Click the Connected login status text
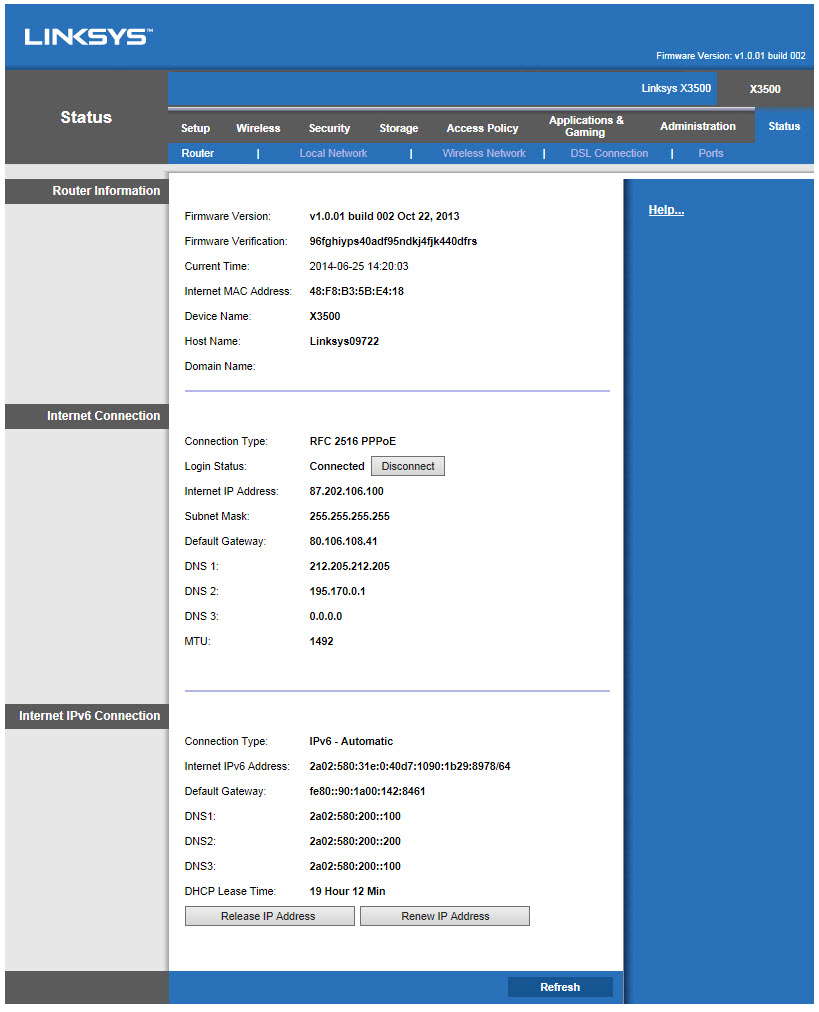 tap(337, 466)
